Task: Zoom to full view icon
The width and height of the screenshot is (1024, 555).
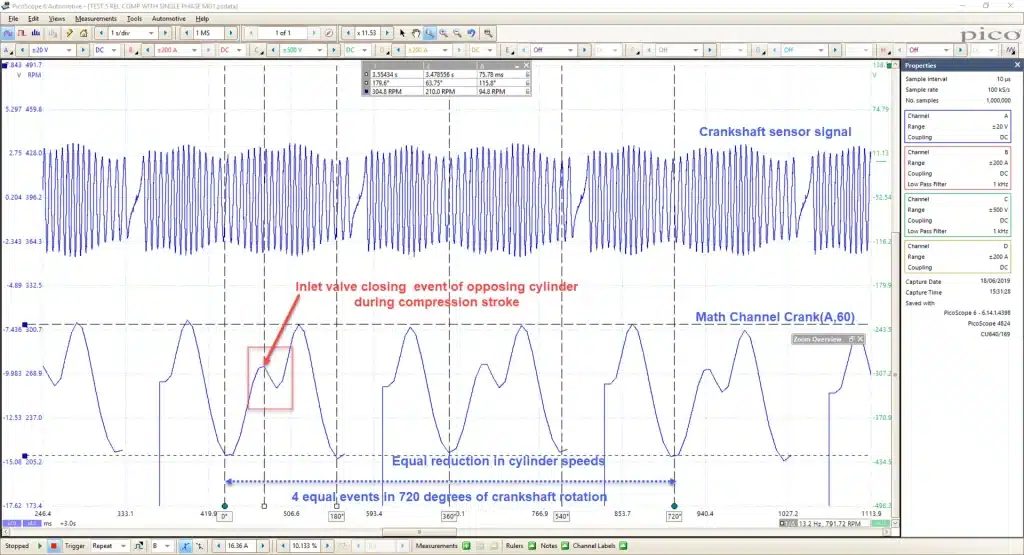Action: click(x=488, y=33)
